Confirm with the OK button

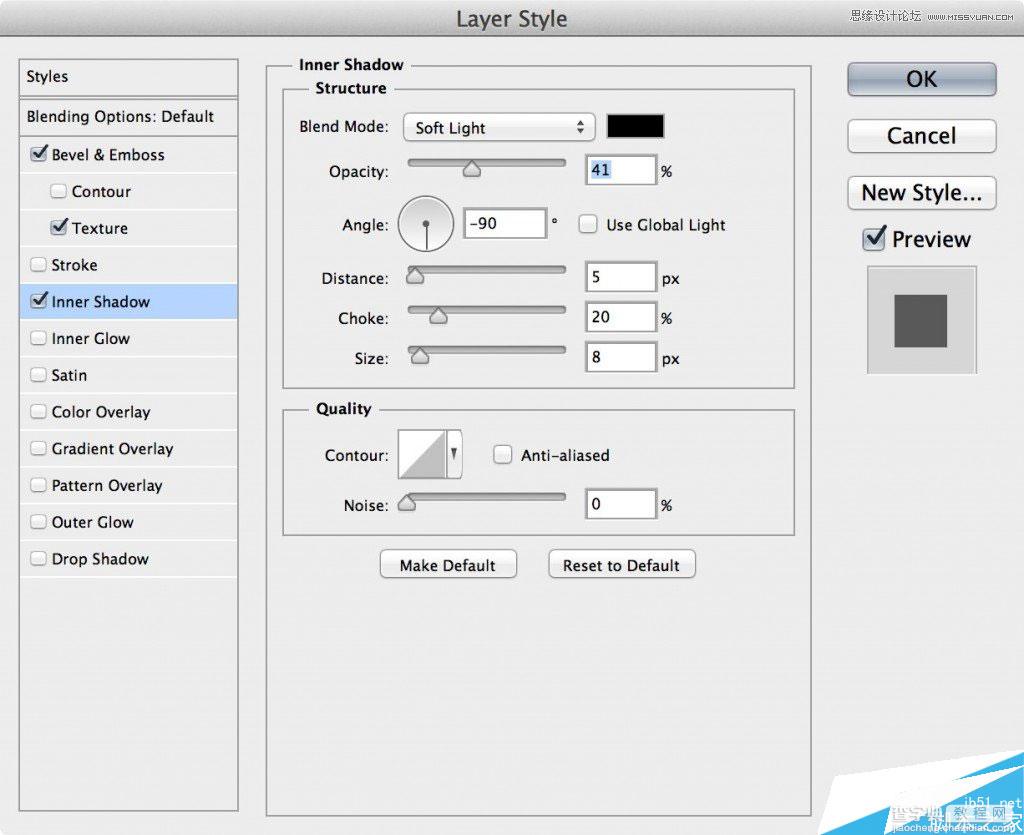(921, 79)
